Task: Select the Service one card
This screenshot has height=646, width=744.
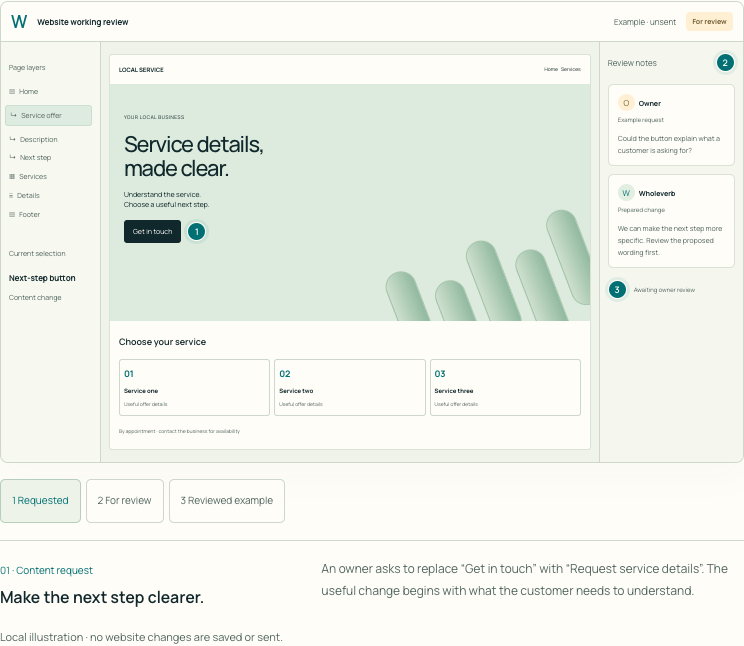Action: [194, 387]
